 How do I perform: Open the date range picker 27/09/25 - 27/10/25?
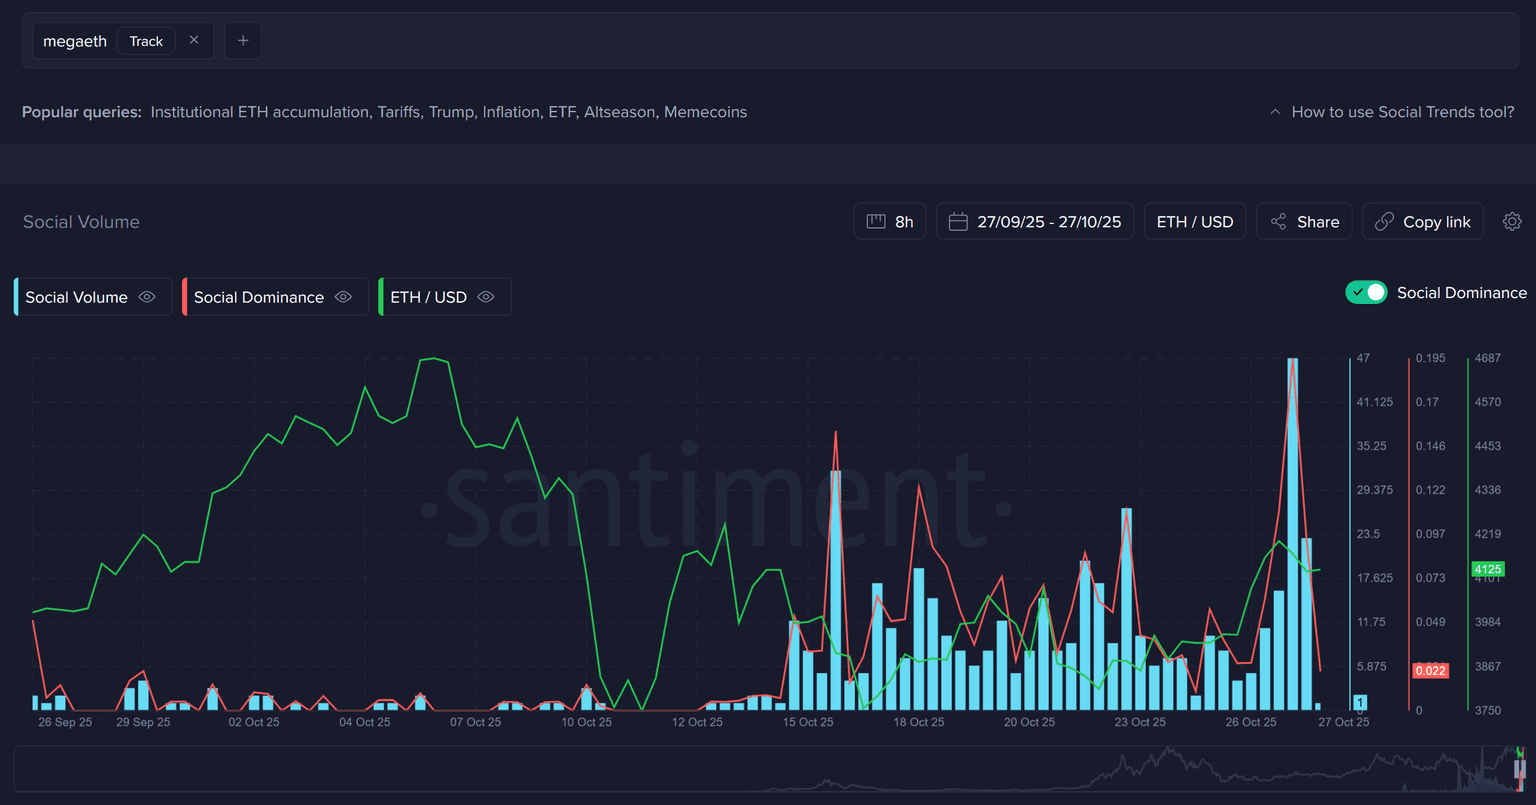(x=1035, y=222)
